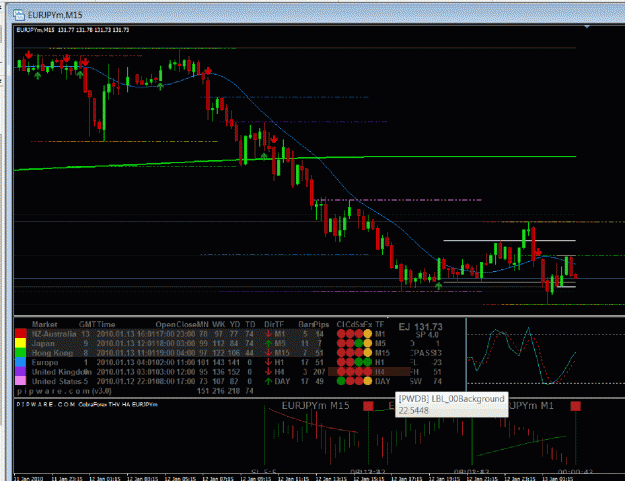Image resolution: width=625 pixels, height=481 pixels.
Task: Click the blue Europe market color swatch
Action: (x=21, y=363)
